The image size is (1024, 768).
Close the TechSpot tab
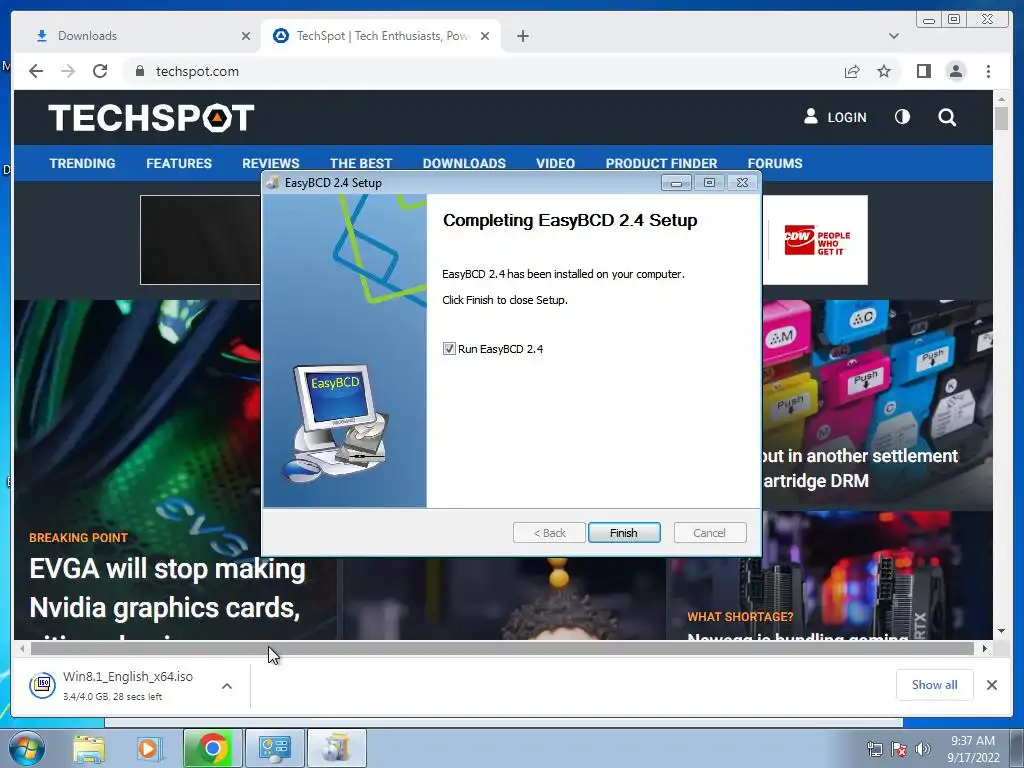(485, 36)
